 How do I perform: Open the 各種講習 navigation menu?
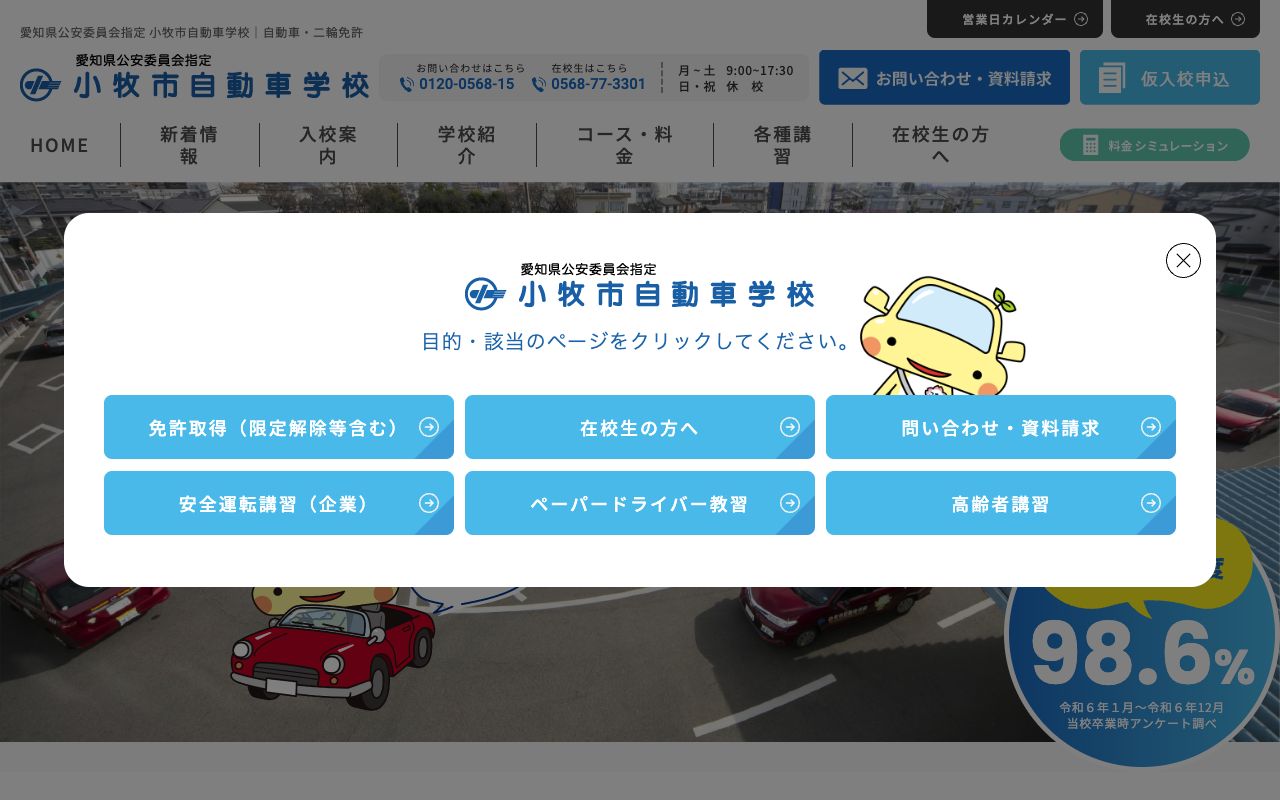pos(783,145)
